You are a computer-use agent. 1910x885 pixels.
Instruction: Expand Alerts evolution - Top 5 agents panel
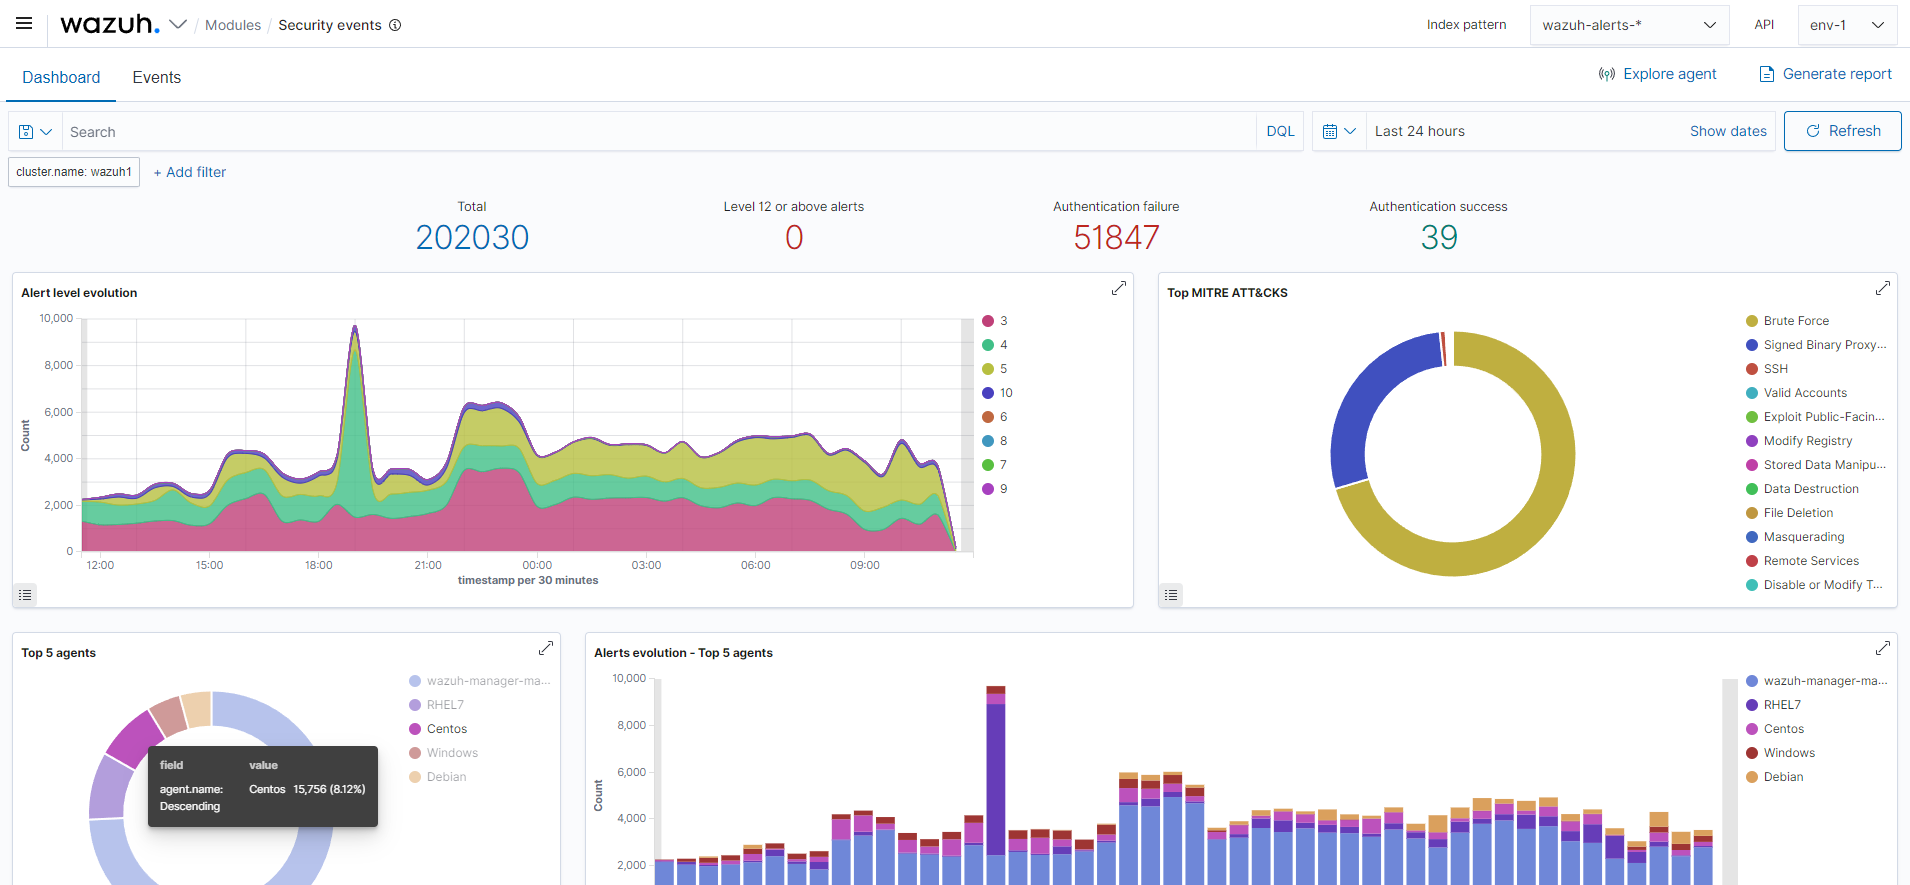coord(1883,648)
